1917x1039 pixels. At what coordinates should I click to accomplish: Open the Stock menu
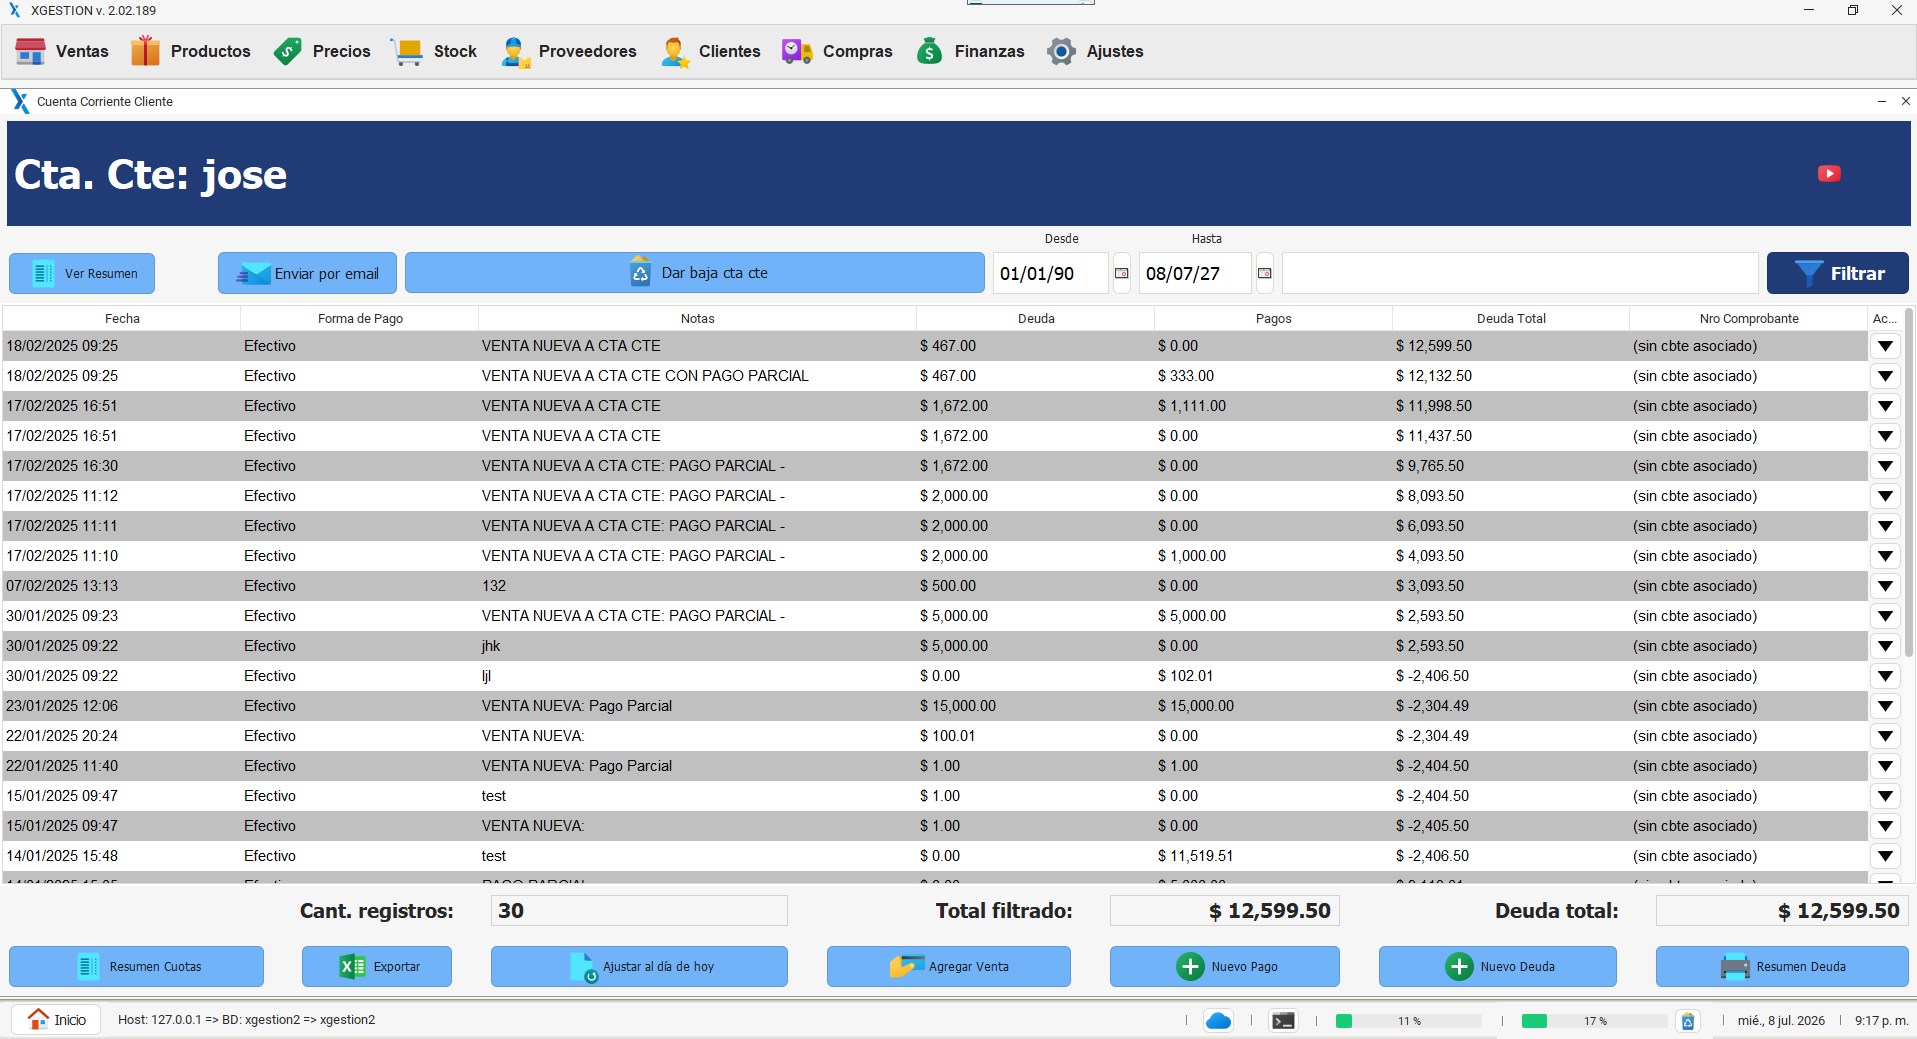coord(434,51)
